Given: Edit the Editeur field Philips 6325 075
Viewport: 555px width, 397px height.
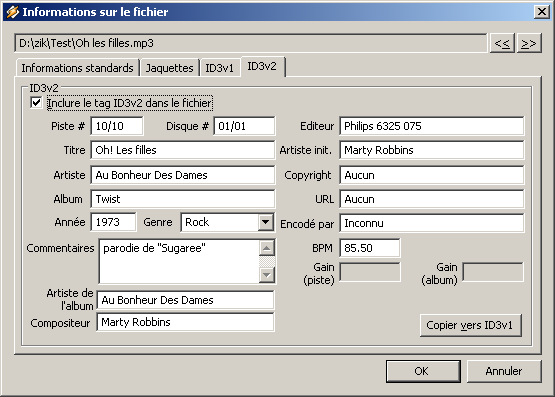Looking at the screenshot, I should [x=432, y=126].
